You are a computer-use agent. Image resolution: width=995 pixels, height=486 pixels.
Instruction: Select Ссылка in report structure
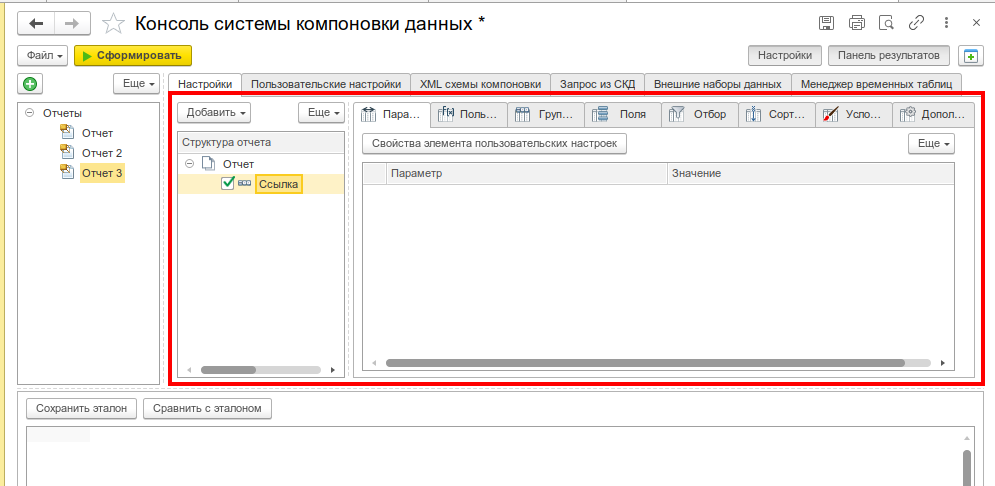coord(278,184)
